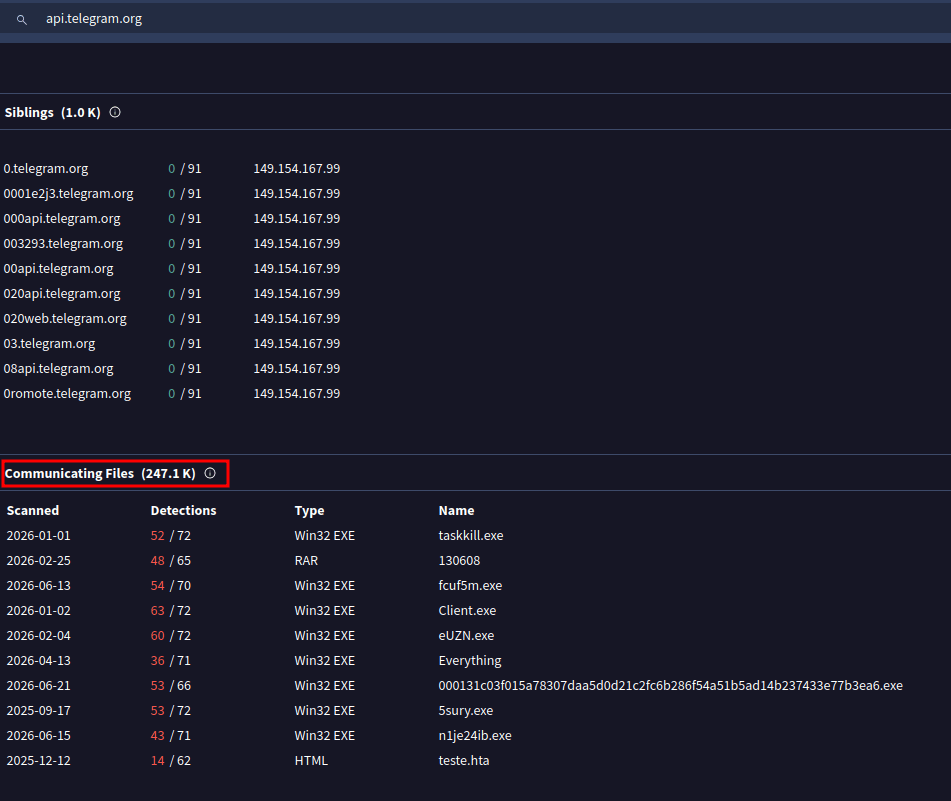Click 0 / 91 score for 003293.telegram.org
The image size is (951, 801).
(x=184, y=243)
